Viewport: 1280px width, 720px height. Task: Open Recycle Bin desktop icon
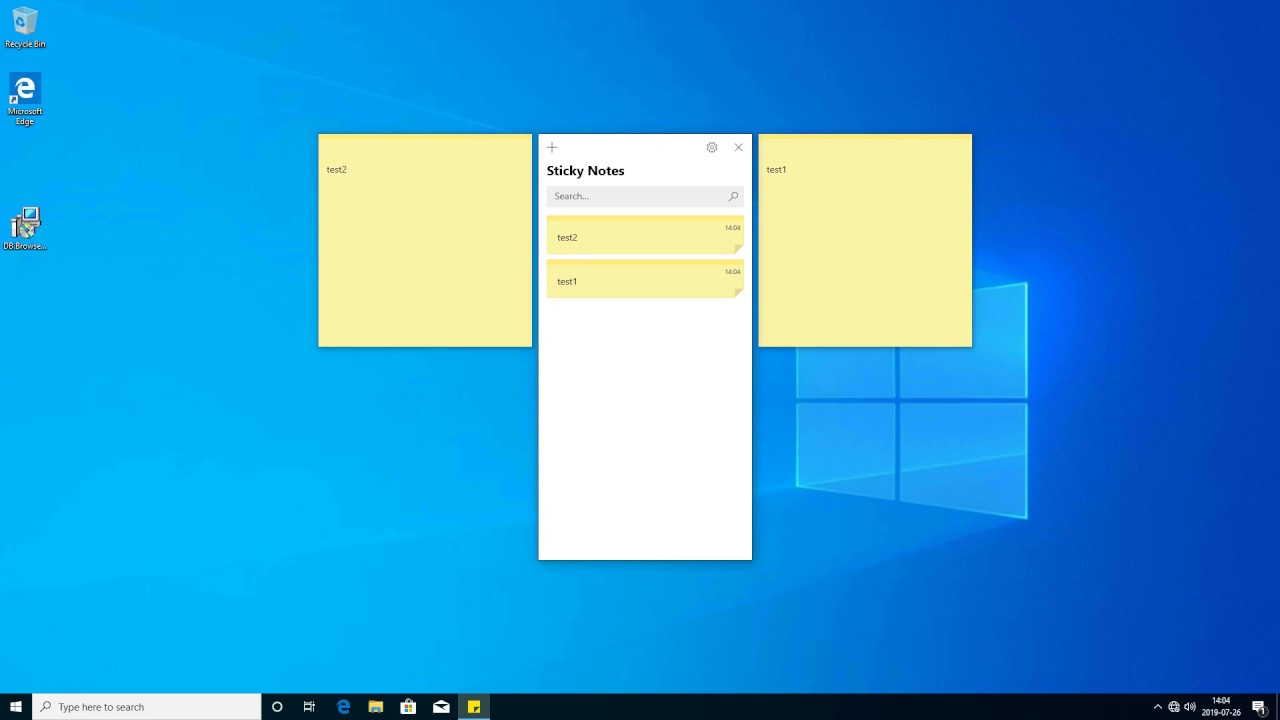25,28
